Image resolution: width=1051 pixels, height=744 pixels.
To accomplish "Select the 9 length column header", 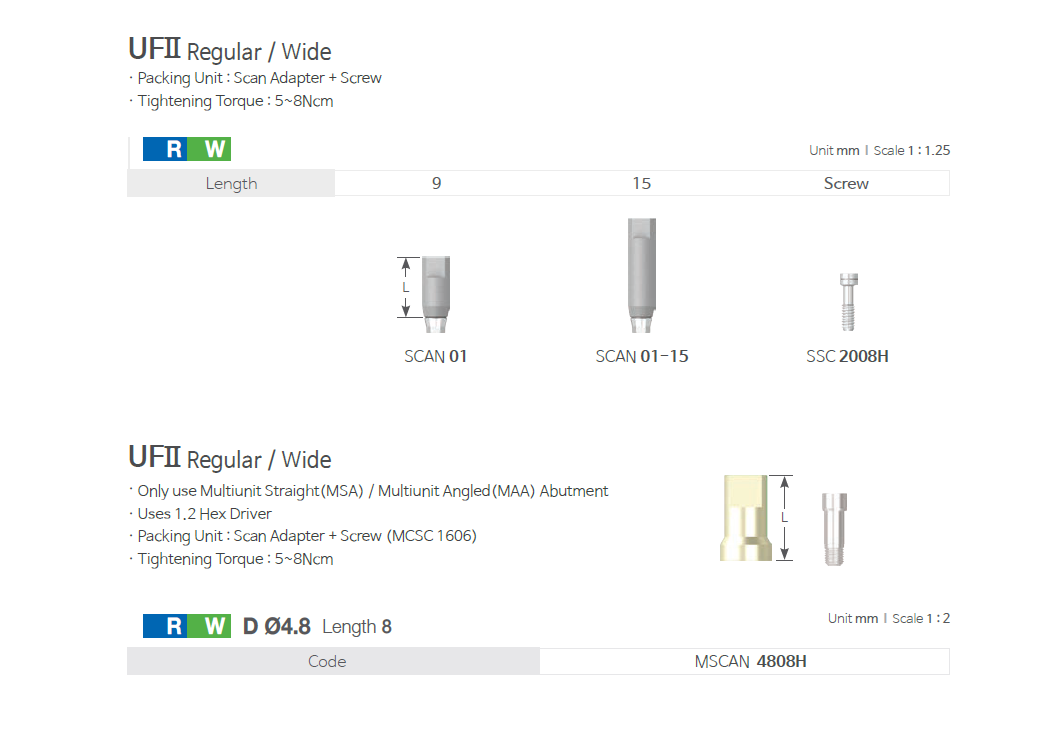I will click(437, 183).
